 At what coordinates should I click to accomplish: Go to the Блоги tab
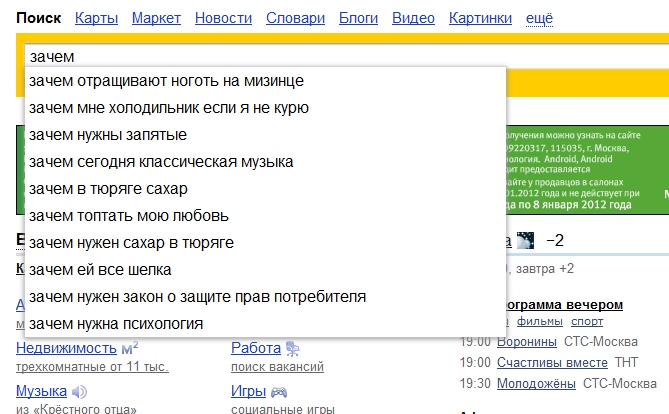(x=358, y=18)
